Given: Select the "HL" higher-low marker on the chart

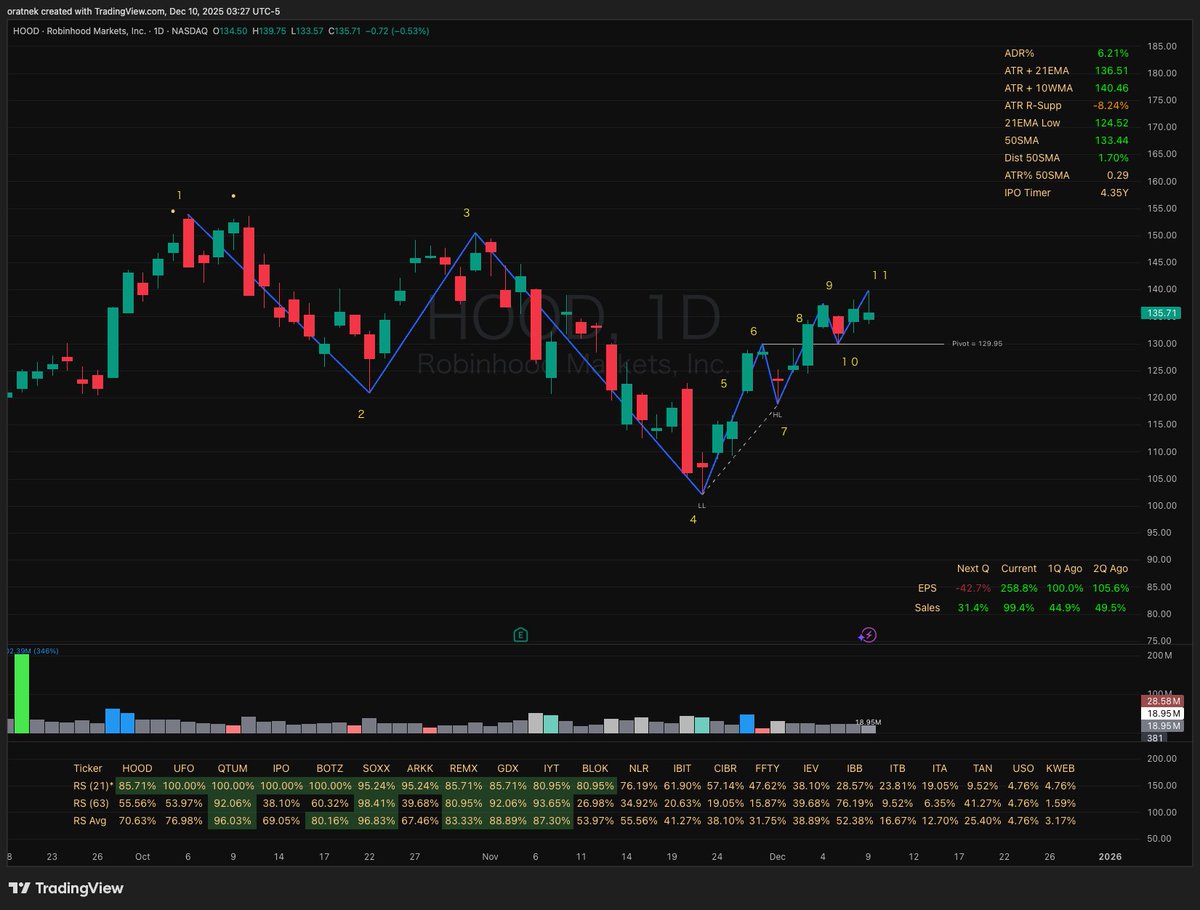Looking at the screenshot, I should [x=778, y=413].
